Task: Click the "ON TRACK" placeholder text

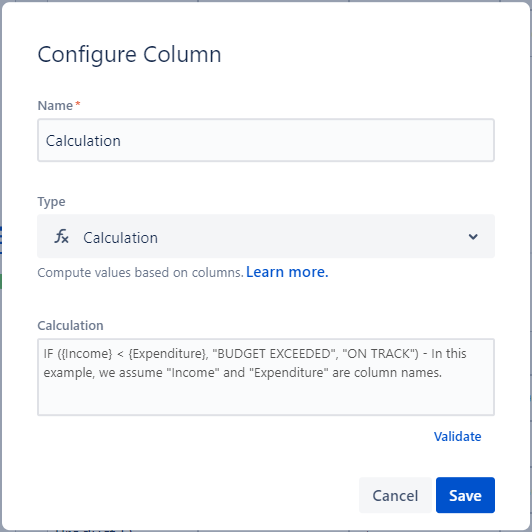Action: (380, 354)
